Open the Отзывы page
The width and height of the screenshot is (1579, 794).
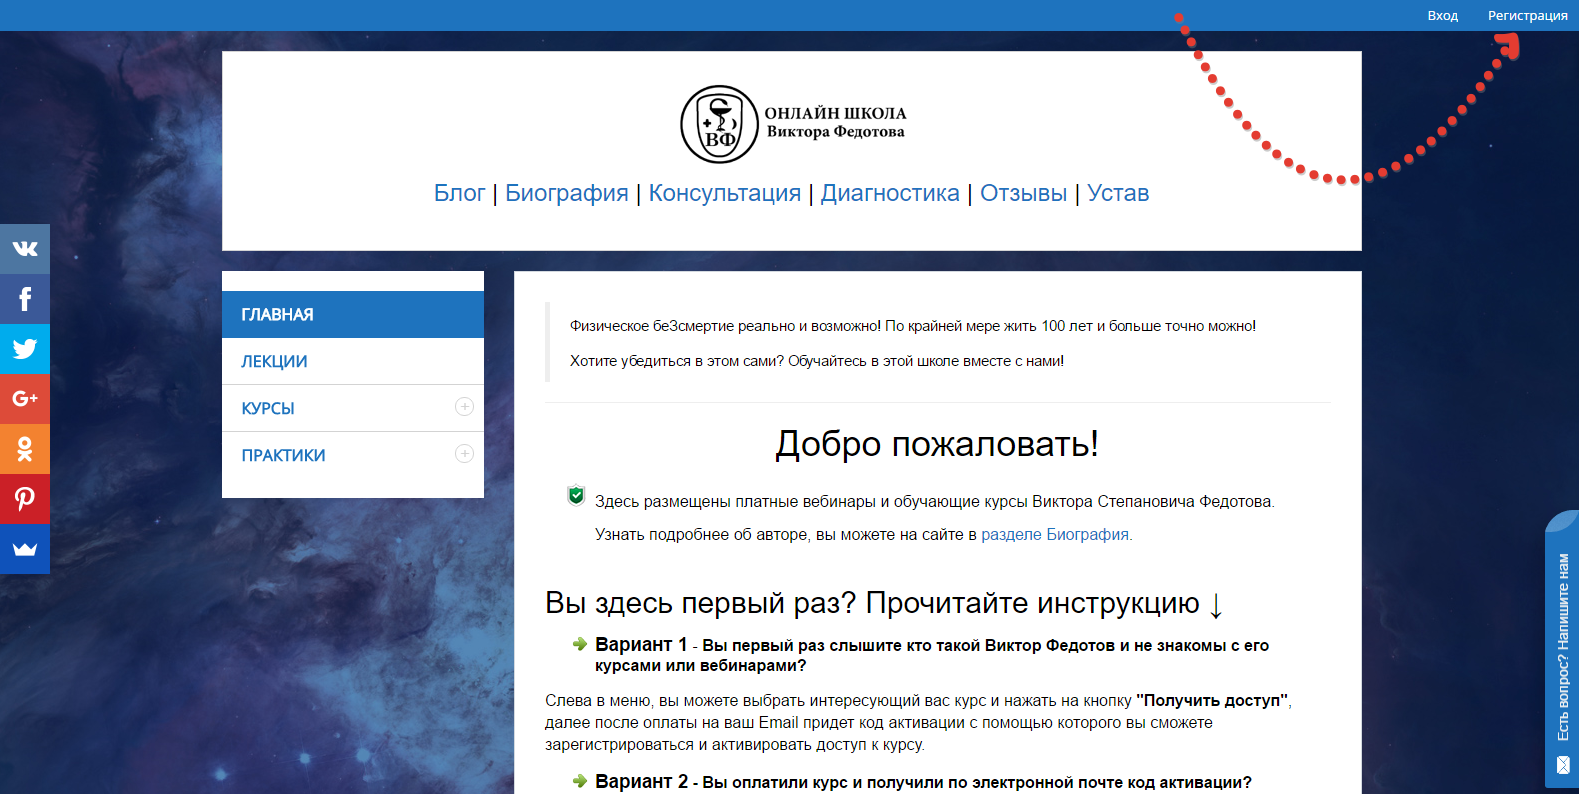coord(1023,193)
